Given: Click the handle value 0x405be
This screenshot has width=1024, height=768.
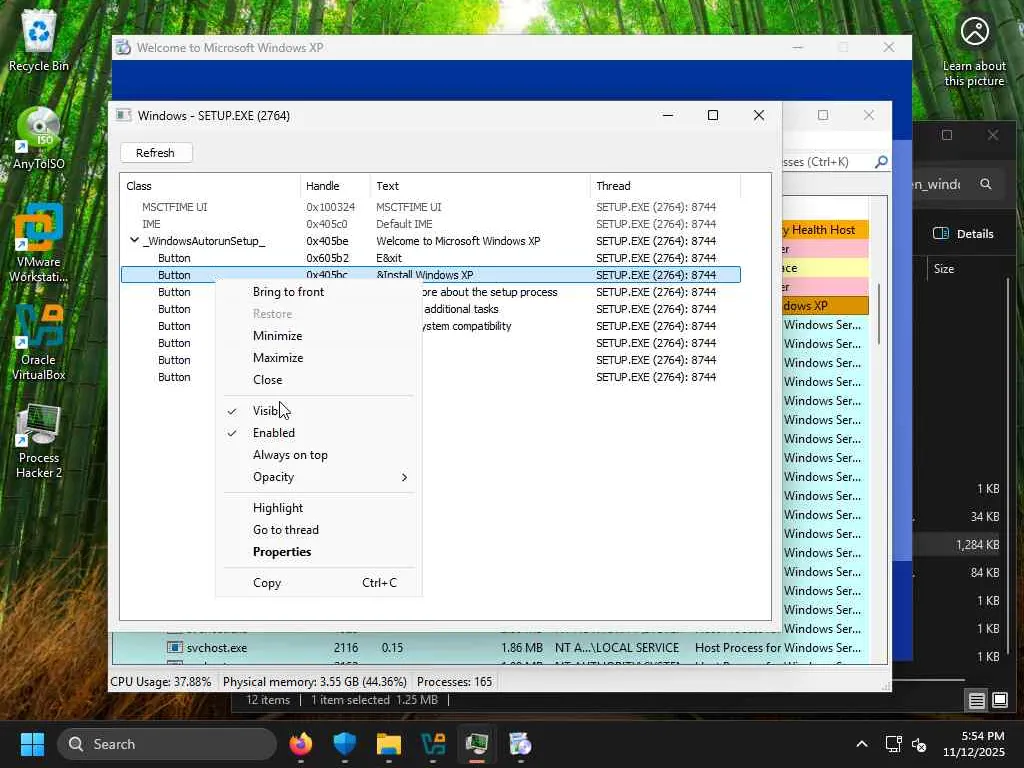Looking at the screenshot, I should (x=327, y=241).
